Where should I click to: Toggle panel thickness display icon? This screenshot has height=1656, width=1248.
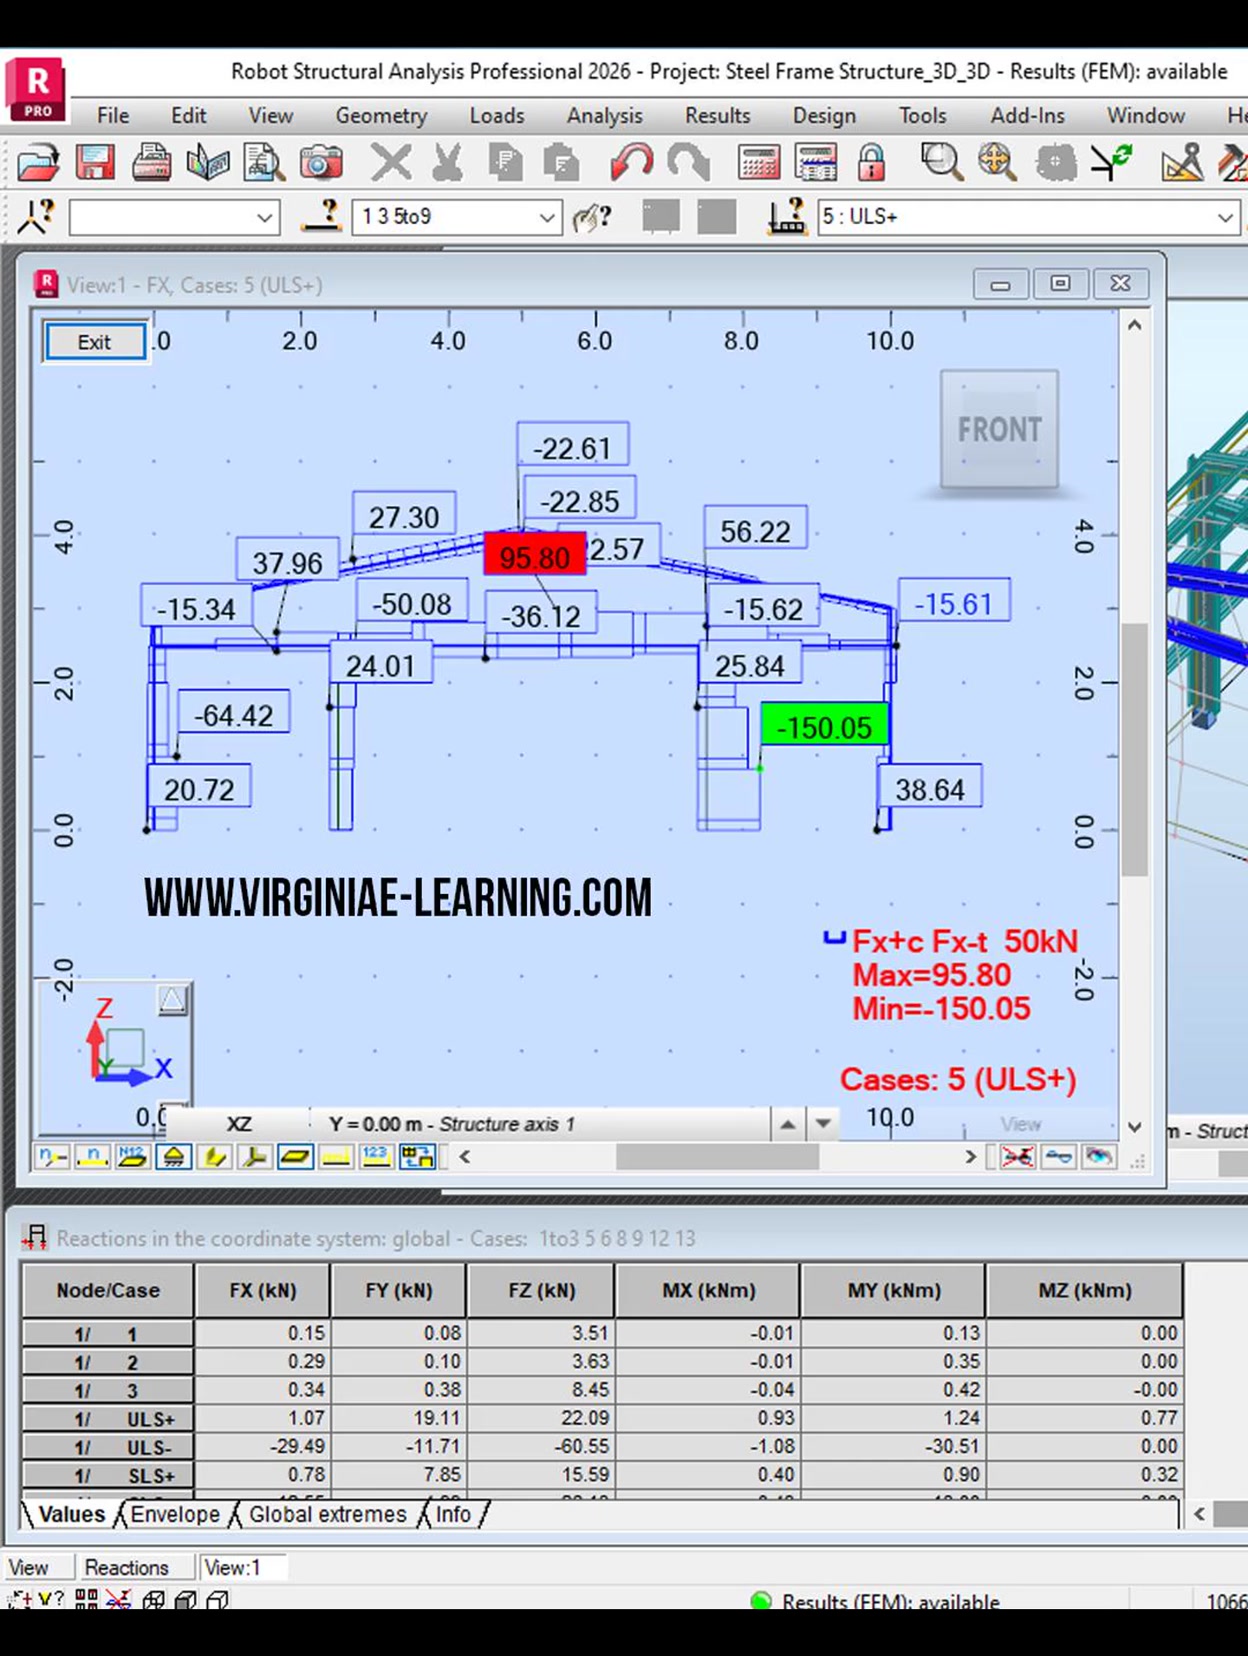[295, 1157]
